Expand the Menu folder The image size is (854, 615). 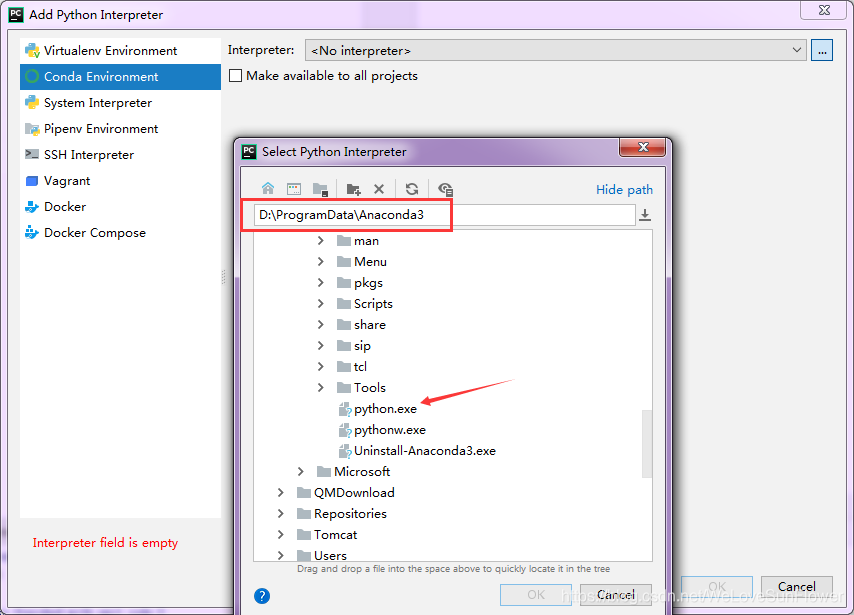pos(321,261)
